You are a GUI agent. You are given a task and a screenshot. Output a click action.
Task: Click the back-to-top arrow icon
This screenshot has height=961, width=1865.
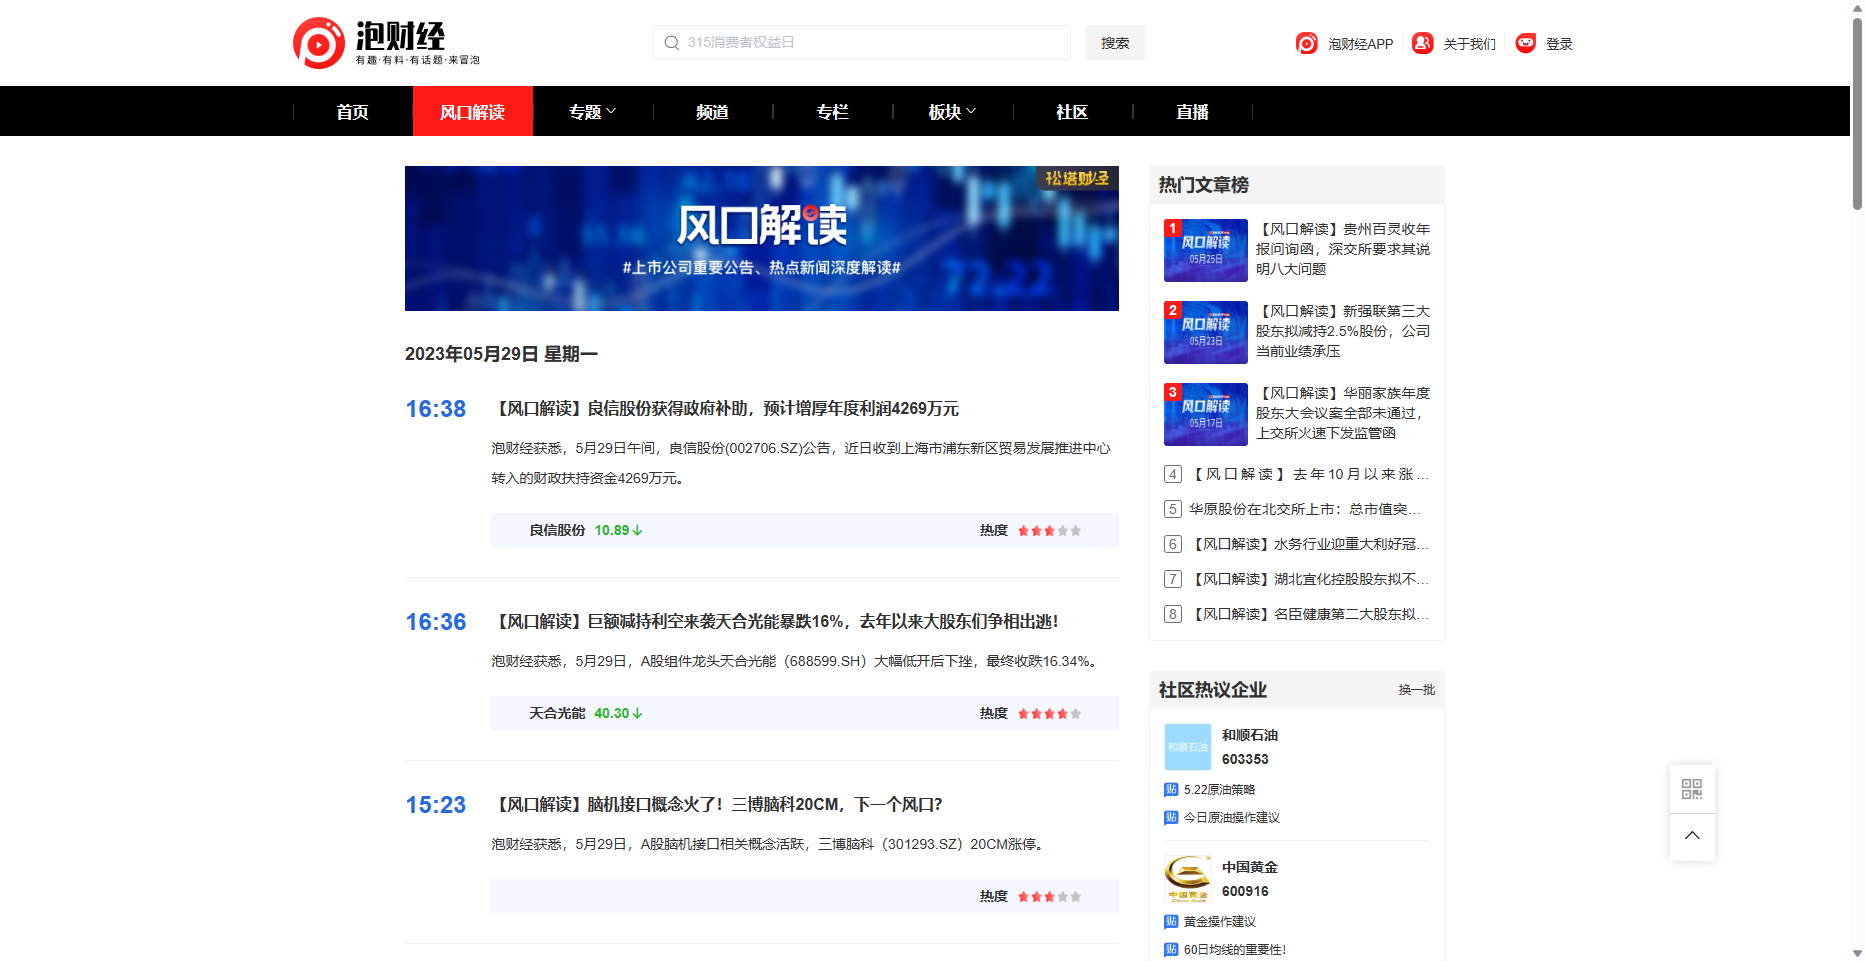[1692, 836]
